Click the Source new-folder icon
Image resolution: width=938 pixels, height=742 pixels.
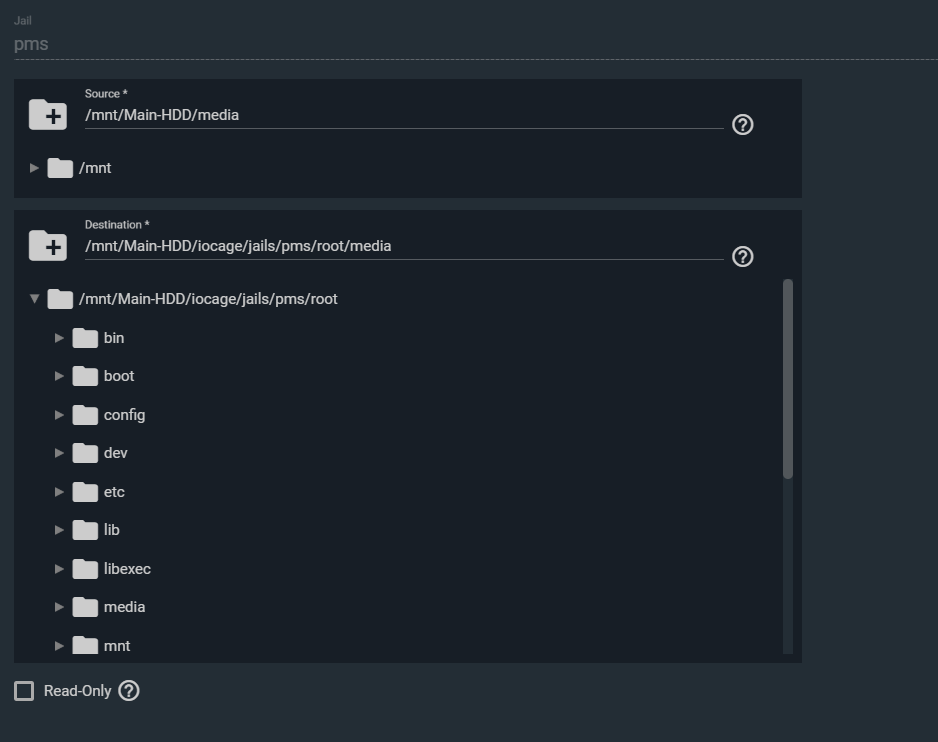coord(48,115)
